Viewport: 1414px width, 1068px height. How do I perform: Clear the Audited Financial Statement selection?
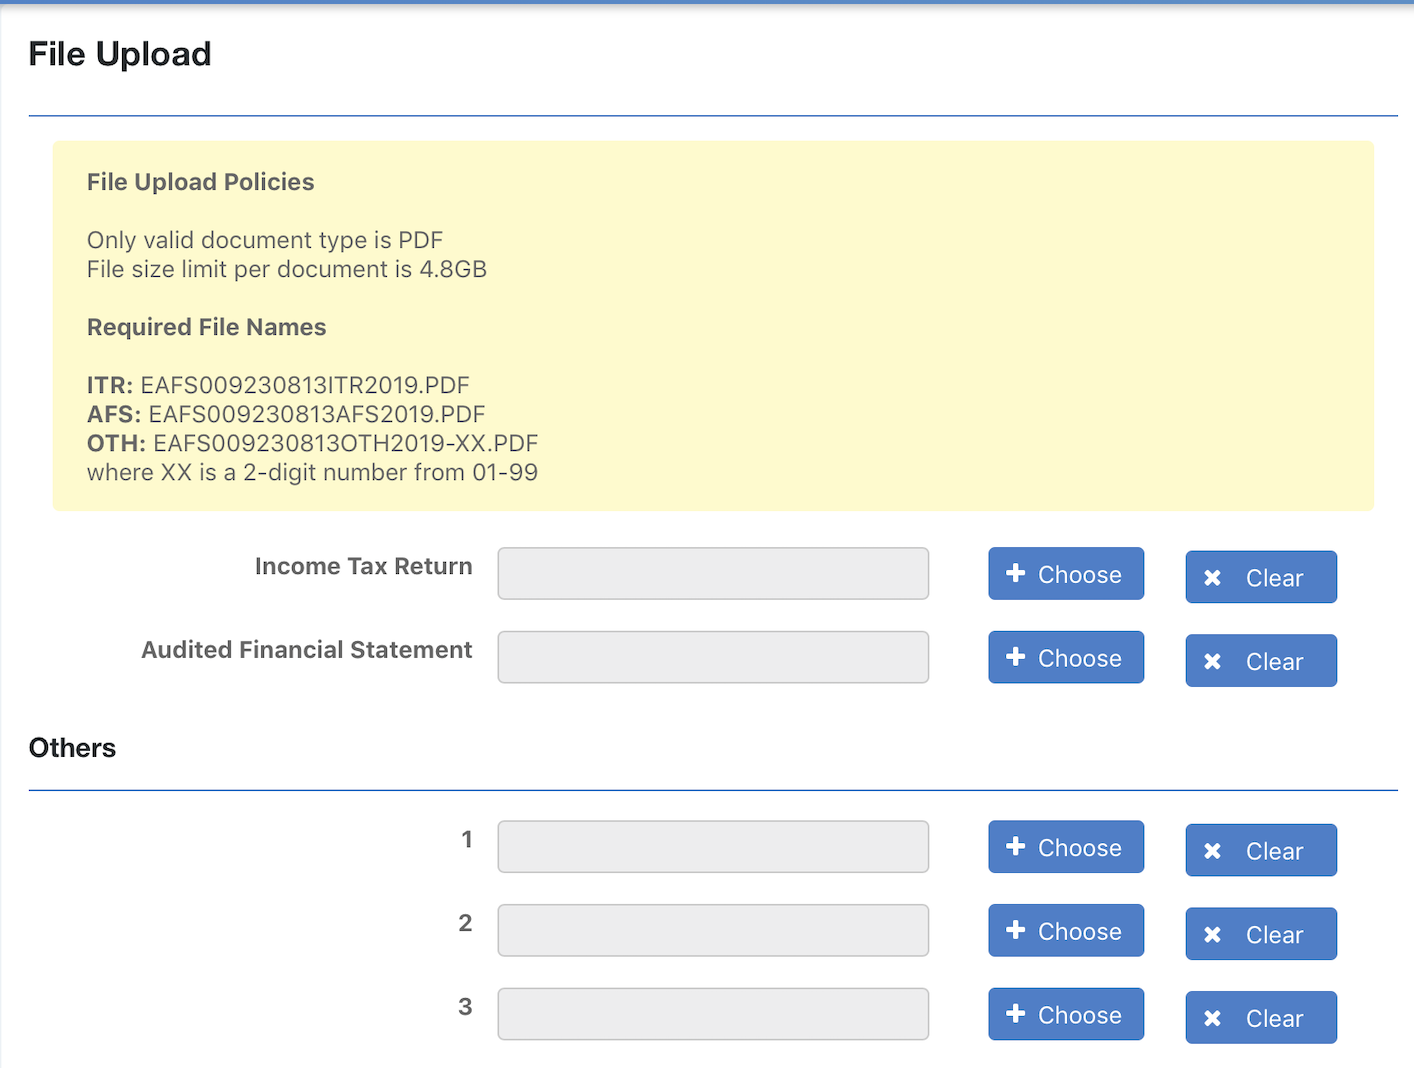pyautogui.click(x=1261, y=661)
